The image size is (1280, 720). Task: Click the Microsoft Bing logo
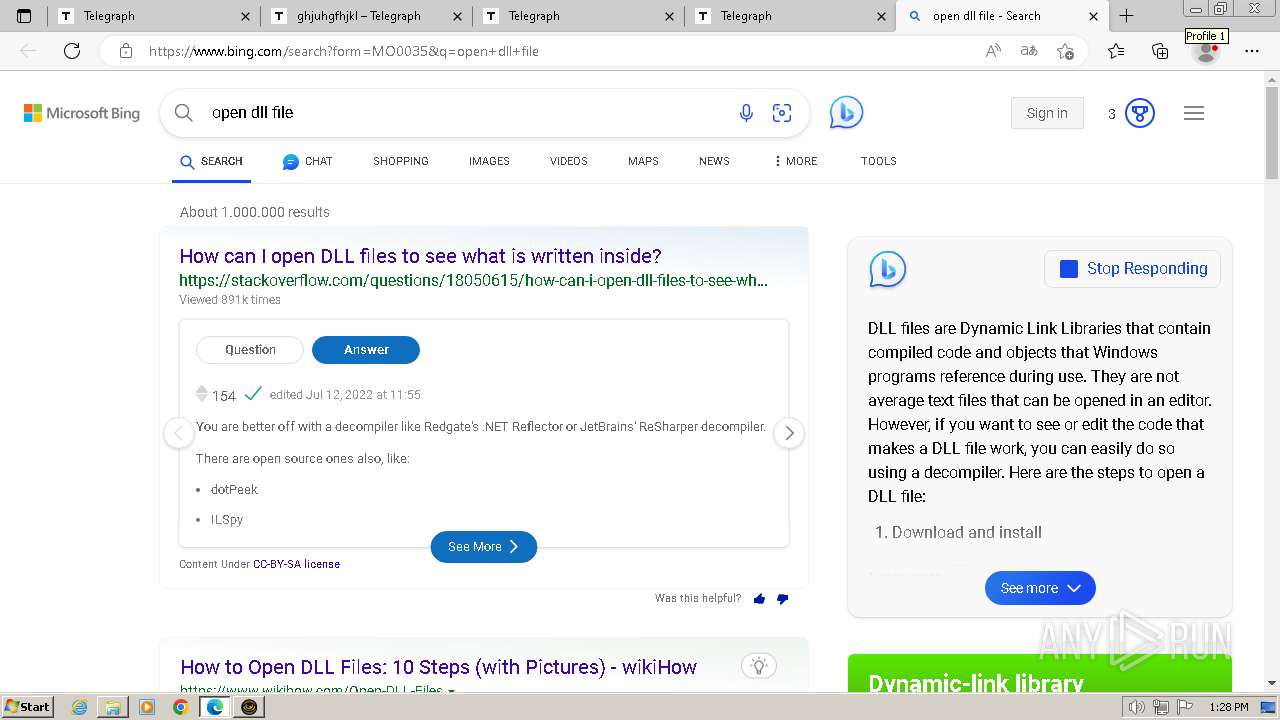pos(82,113)
